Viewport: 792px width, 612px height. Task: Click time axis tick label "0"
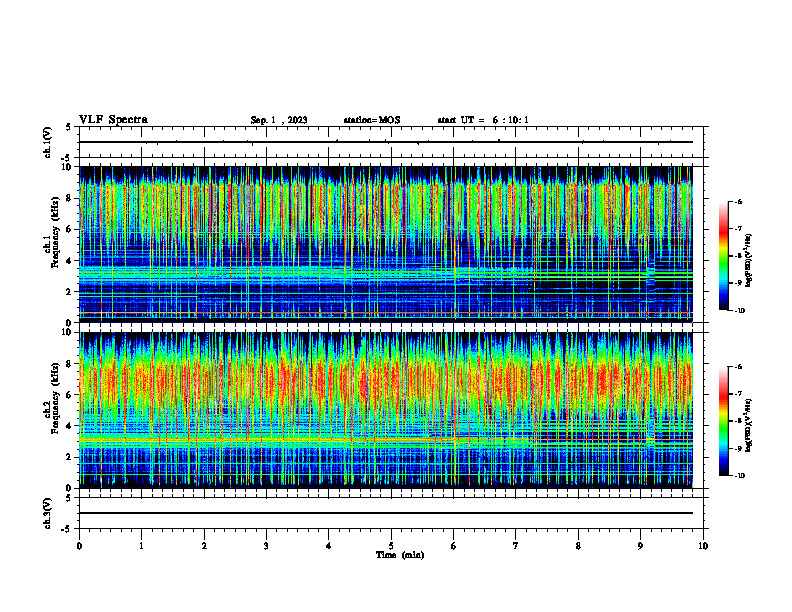coord(79,546)
